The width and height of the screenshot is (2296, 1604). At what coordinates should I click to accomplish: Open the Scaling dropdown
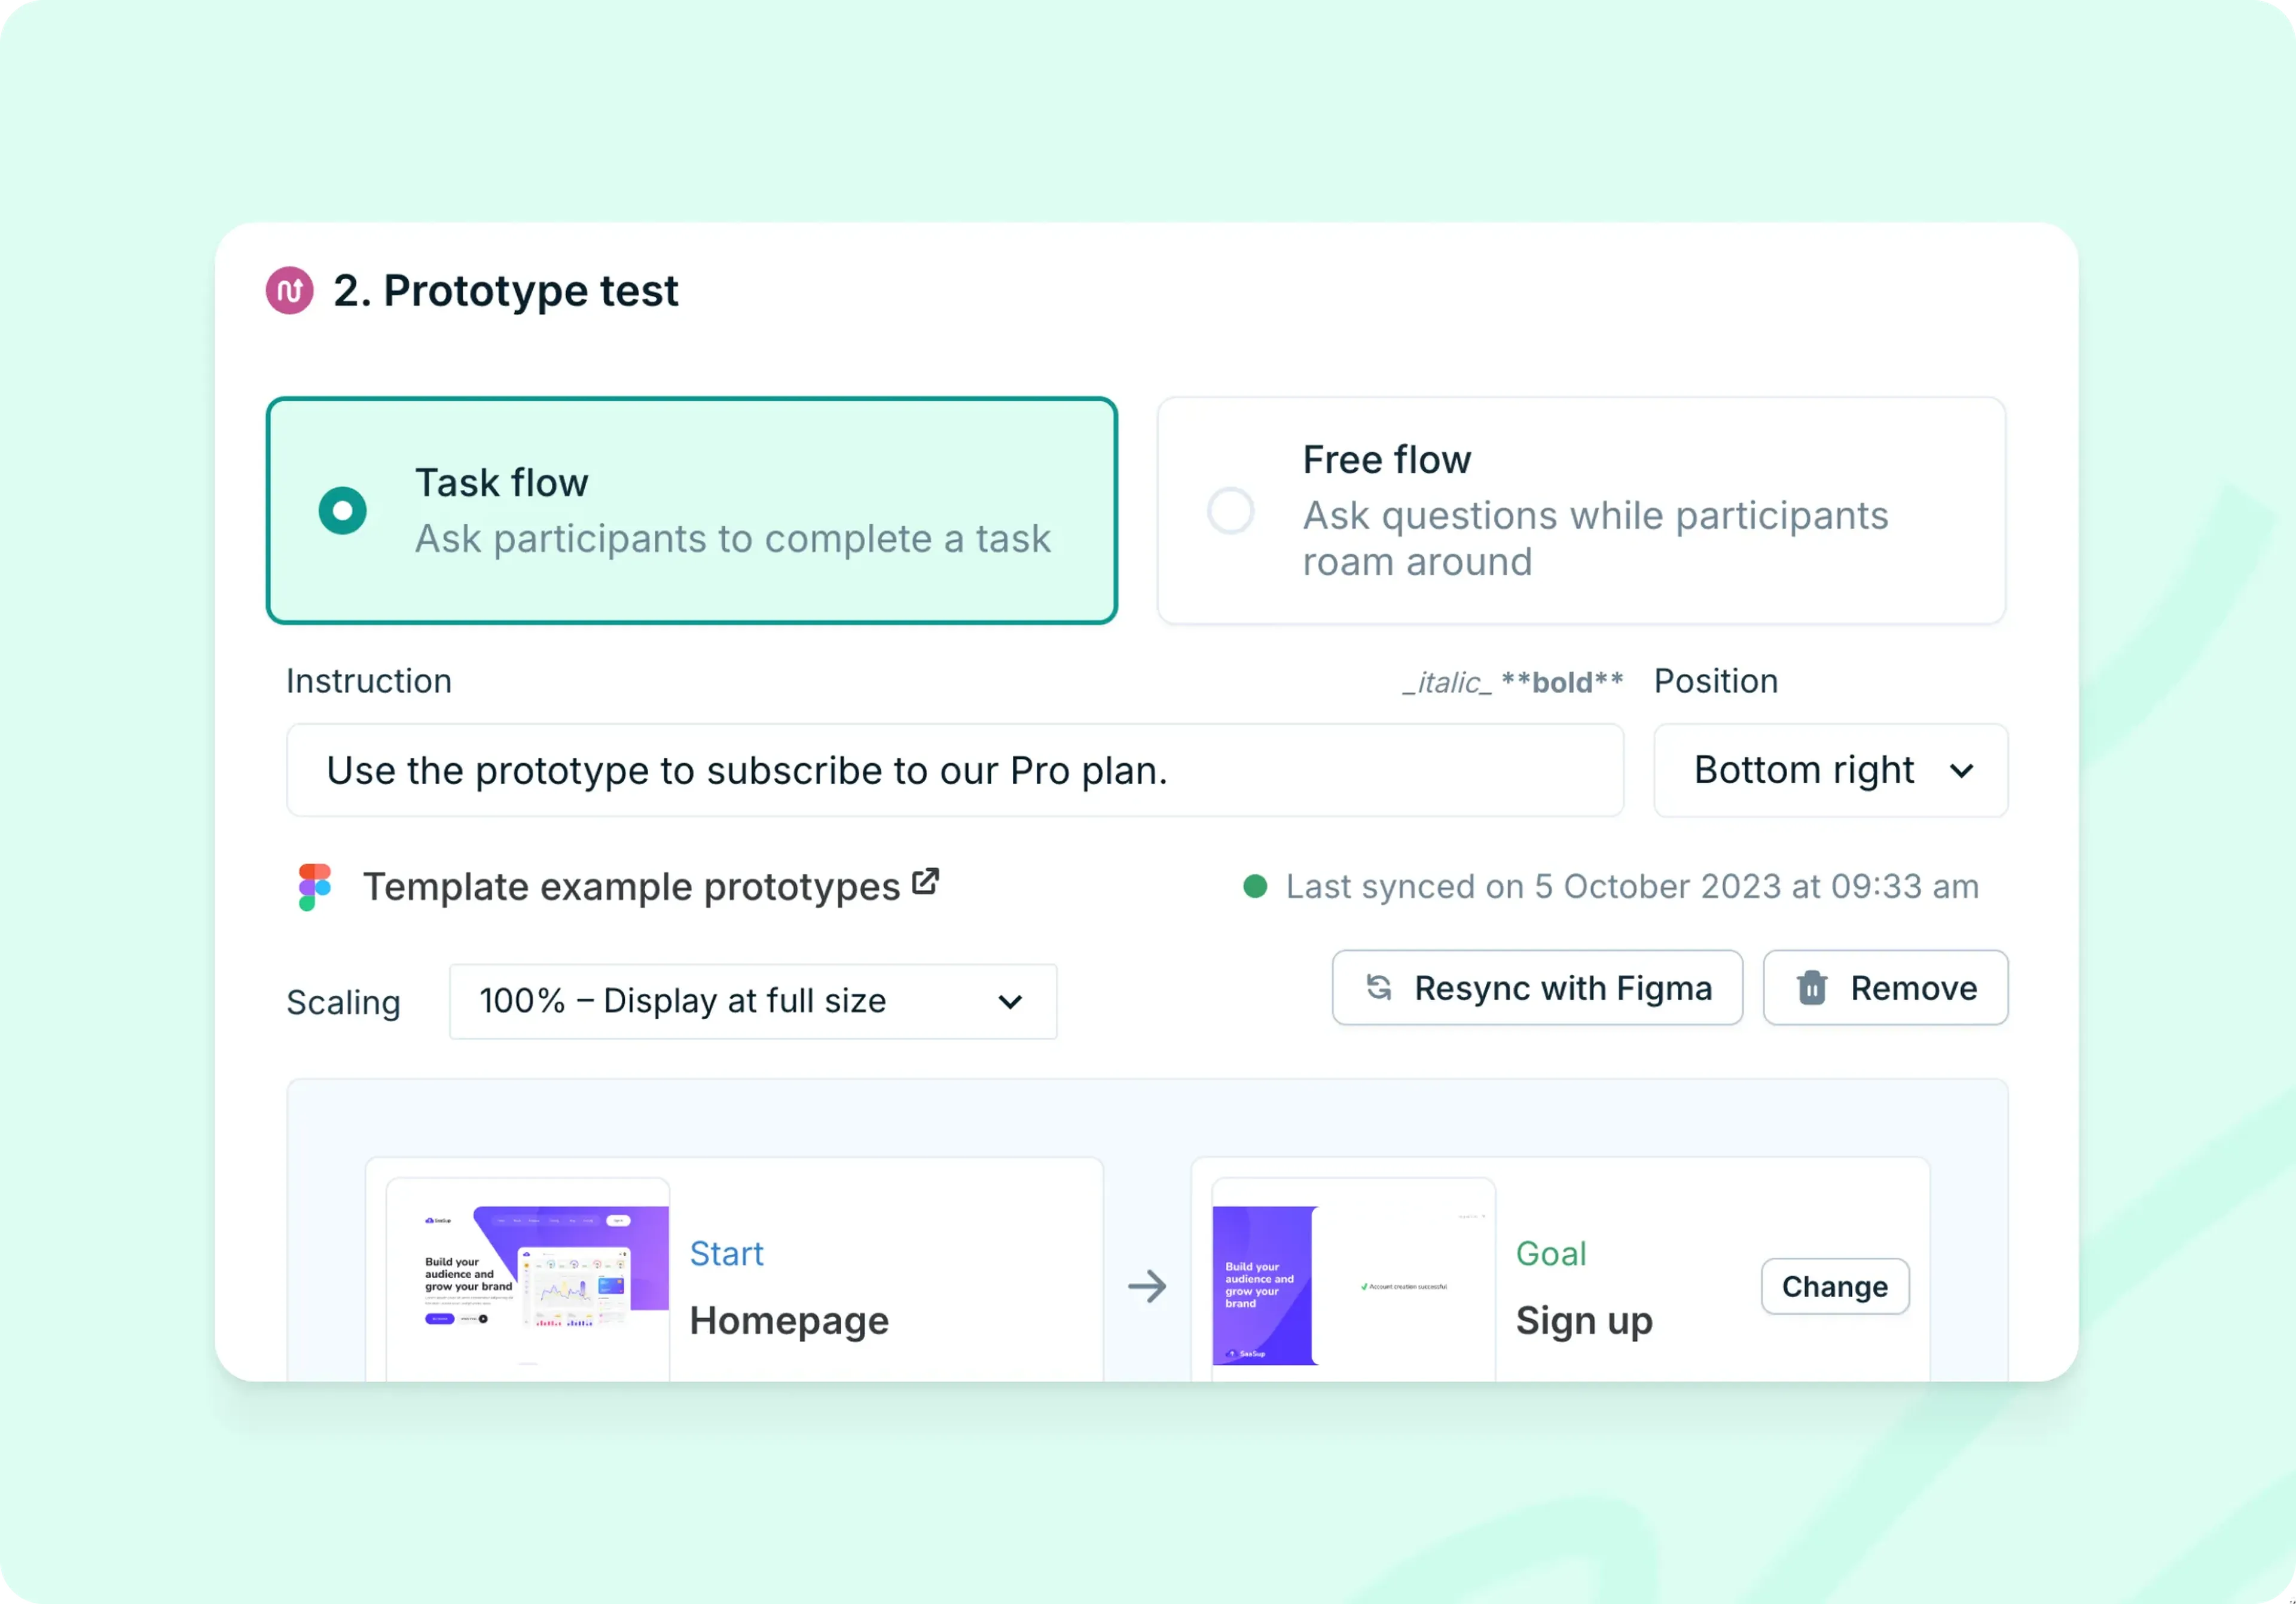(752, 1001)
